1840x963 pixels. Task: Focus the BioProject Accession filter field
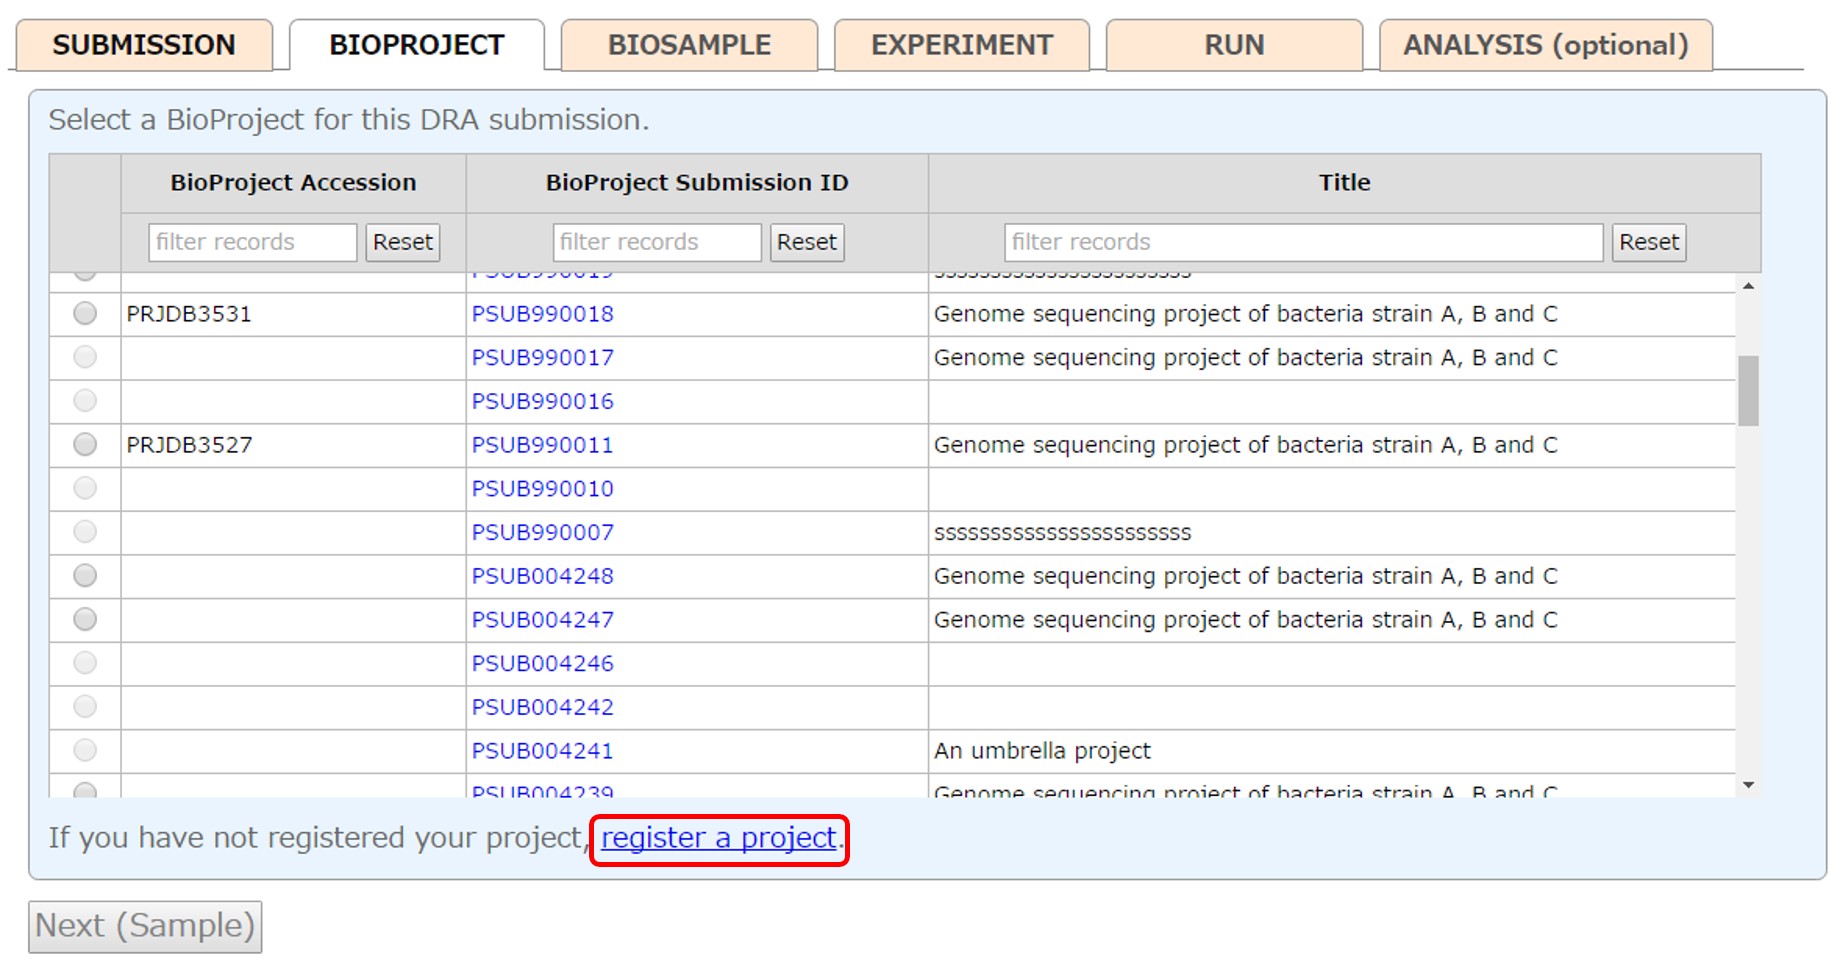[252, 242]
